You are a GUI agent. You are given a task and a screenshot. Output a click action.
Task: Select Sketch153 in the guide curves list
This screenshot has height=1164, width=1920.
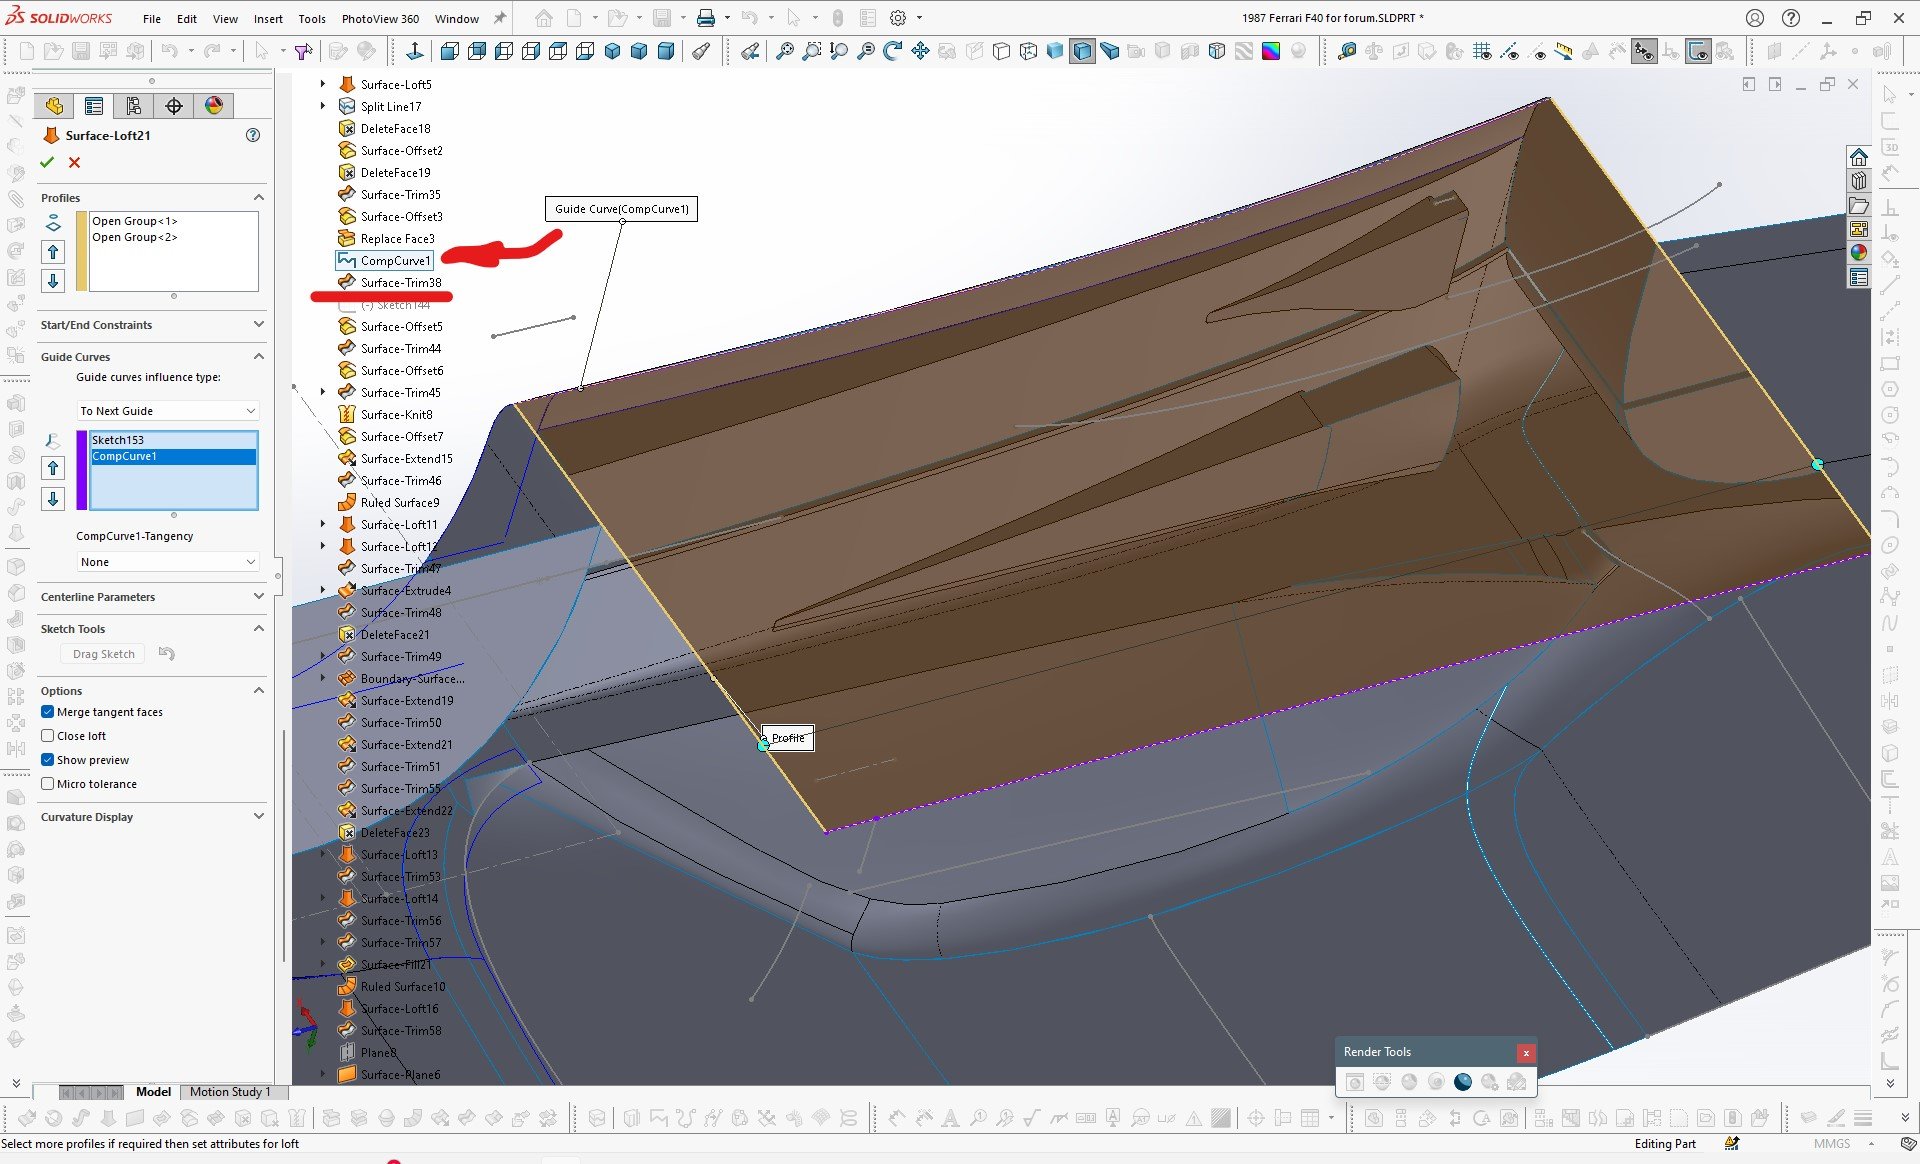174,440
